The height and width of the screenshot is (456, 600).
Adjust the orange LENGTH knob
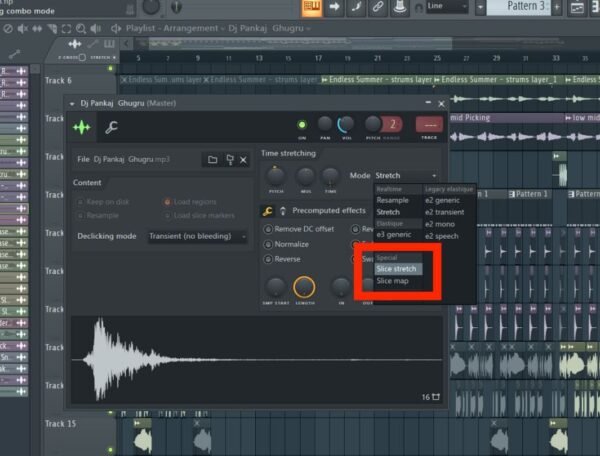tap(305, 287)
